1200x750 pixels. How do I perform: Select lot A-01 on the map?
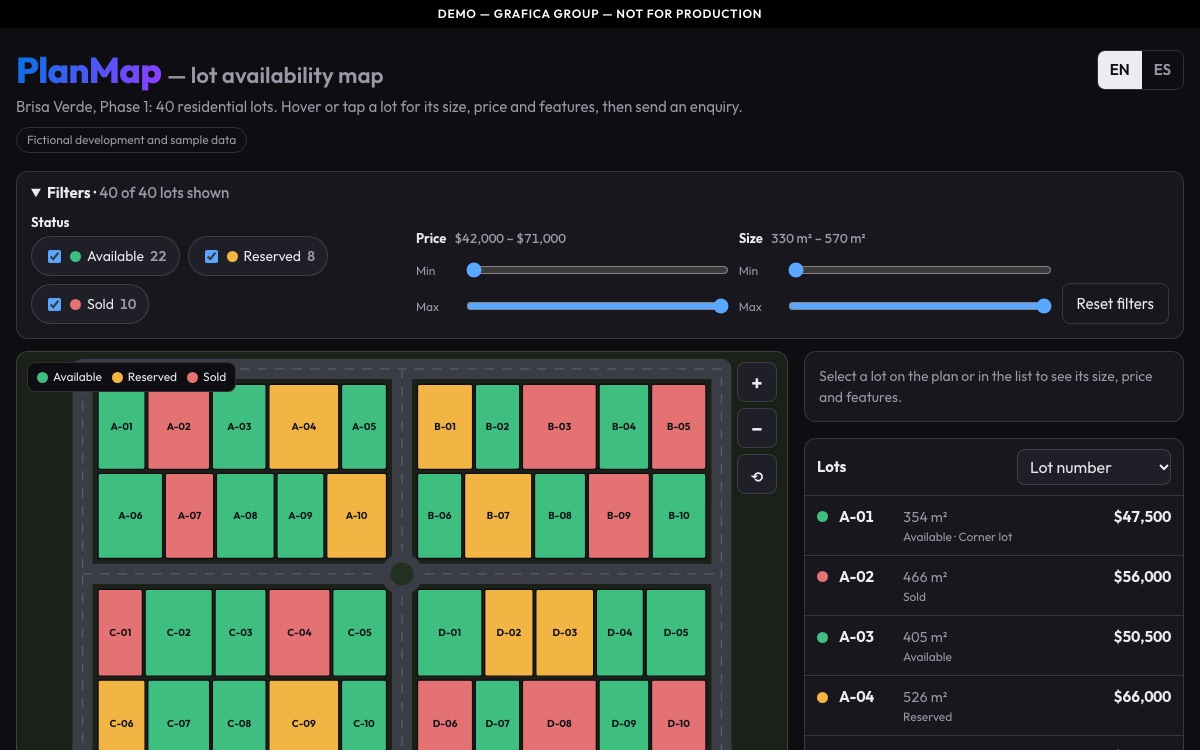click(121, 427)
